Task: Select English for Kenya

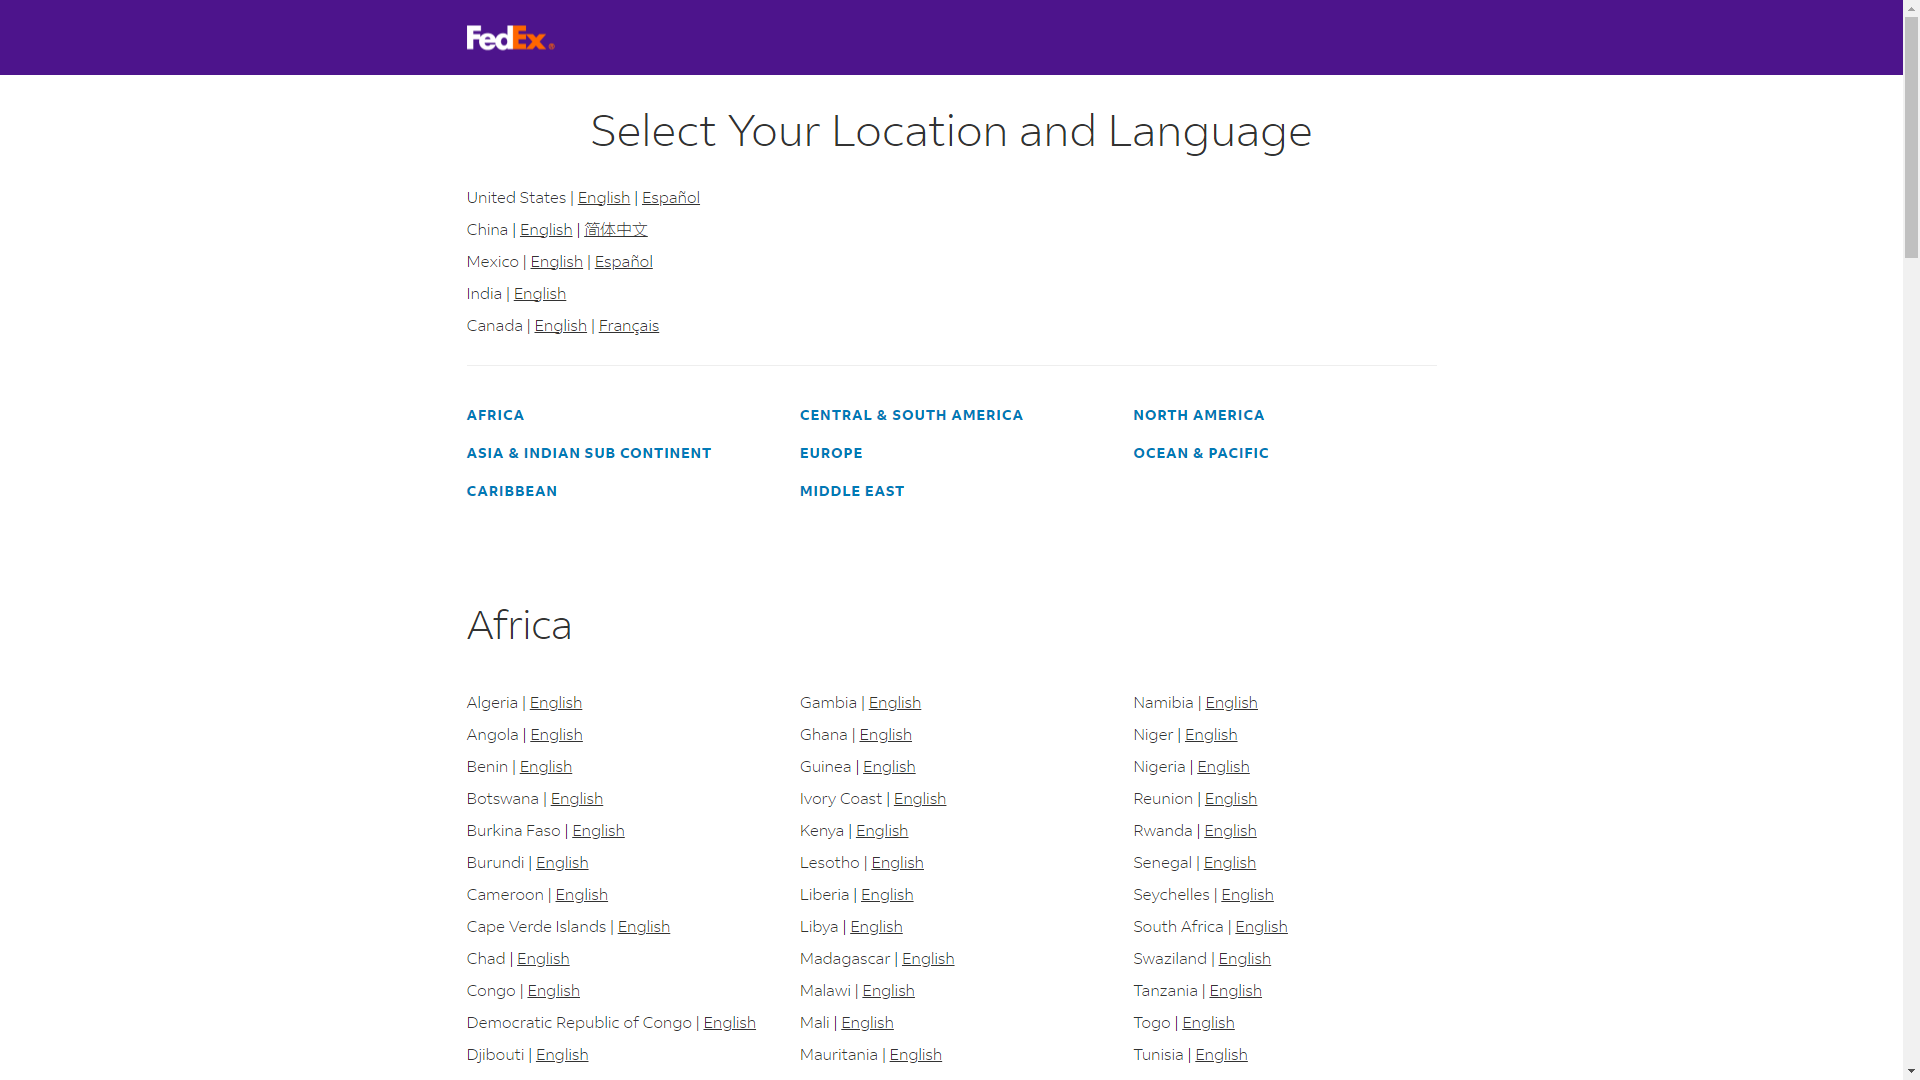Action: tap(881, 830)
